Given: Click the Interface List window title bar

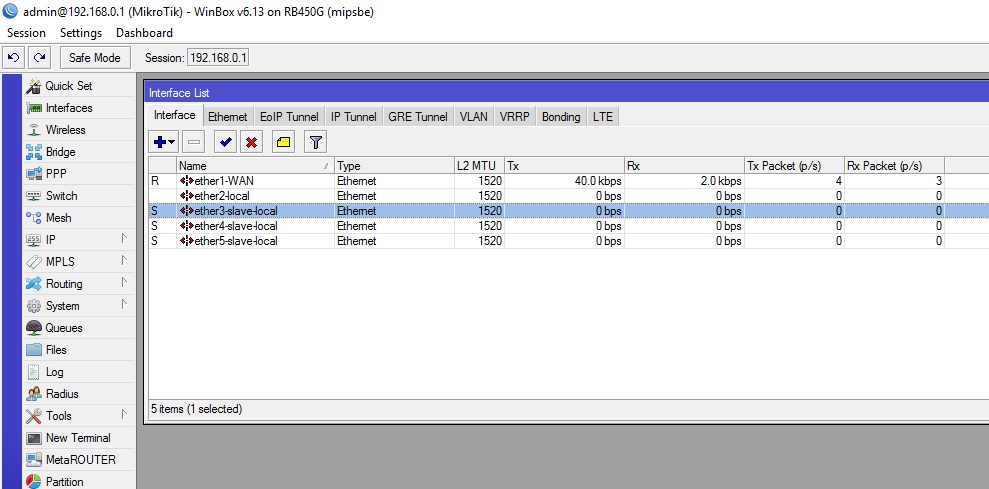Looking at the screenshot, I should click(566, 93).
